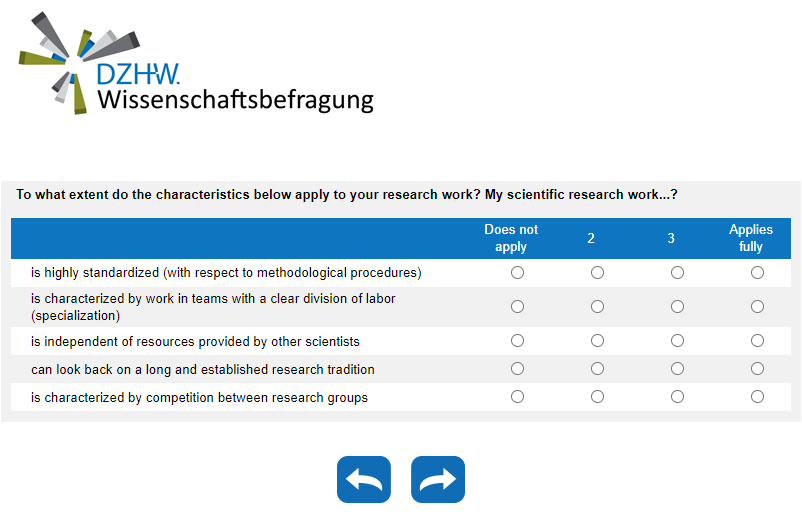Click the DZHW Wissenschaftsbefragung logo

[197, 65]
